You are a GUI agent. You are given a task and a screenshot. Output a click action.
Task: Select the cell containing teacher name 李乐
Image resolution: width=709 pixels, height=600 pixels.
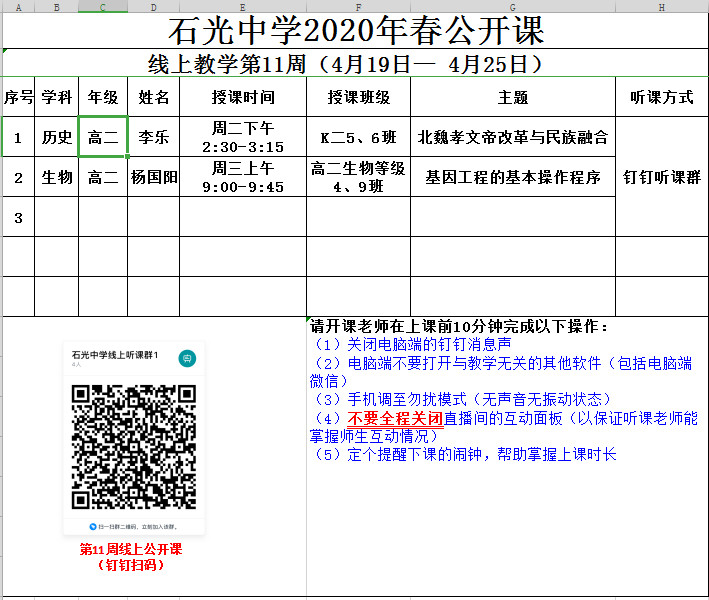pyautogui.click(x=154, y=138)
